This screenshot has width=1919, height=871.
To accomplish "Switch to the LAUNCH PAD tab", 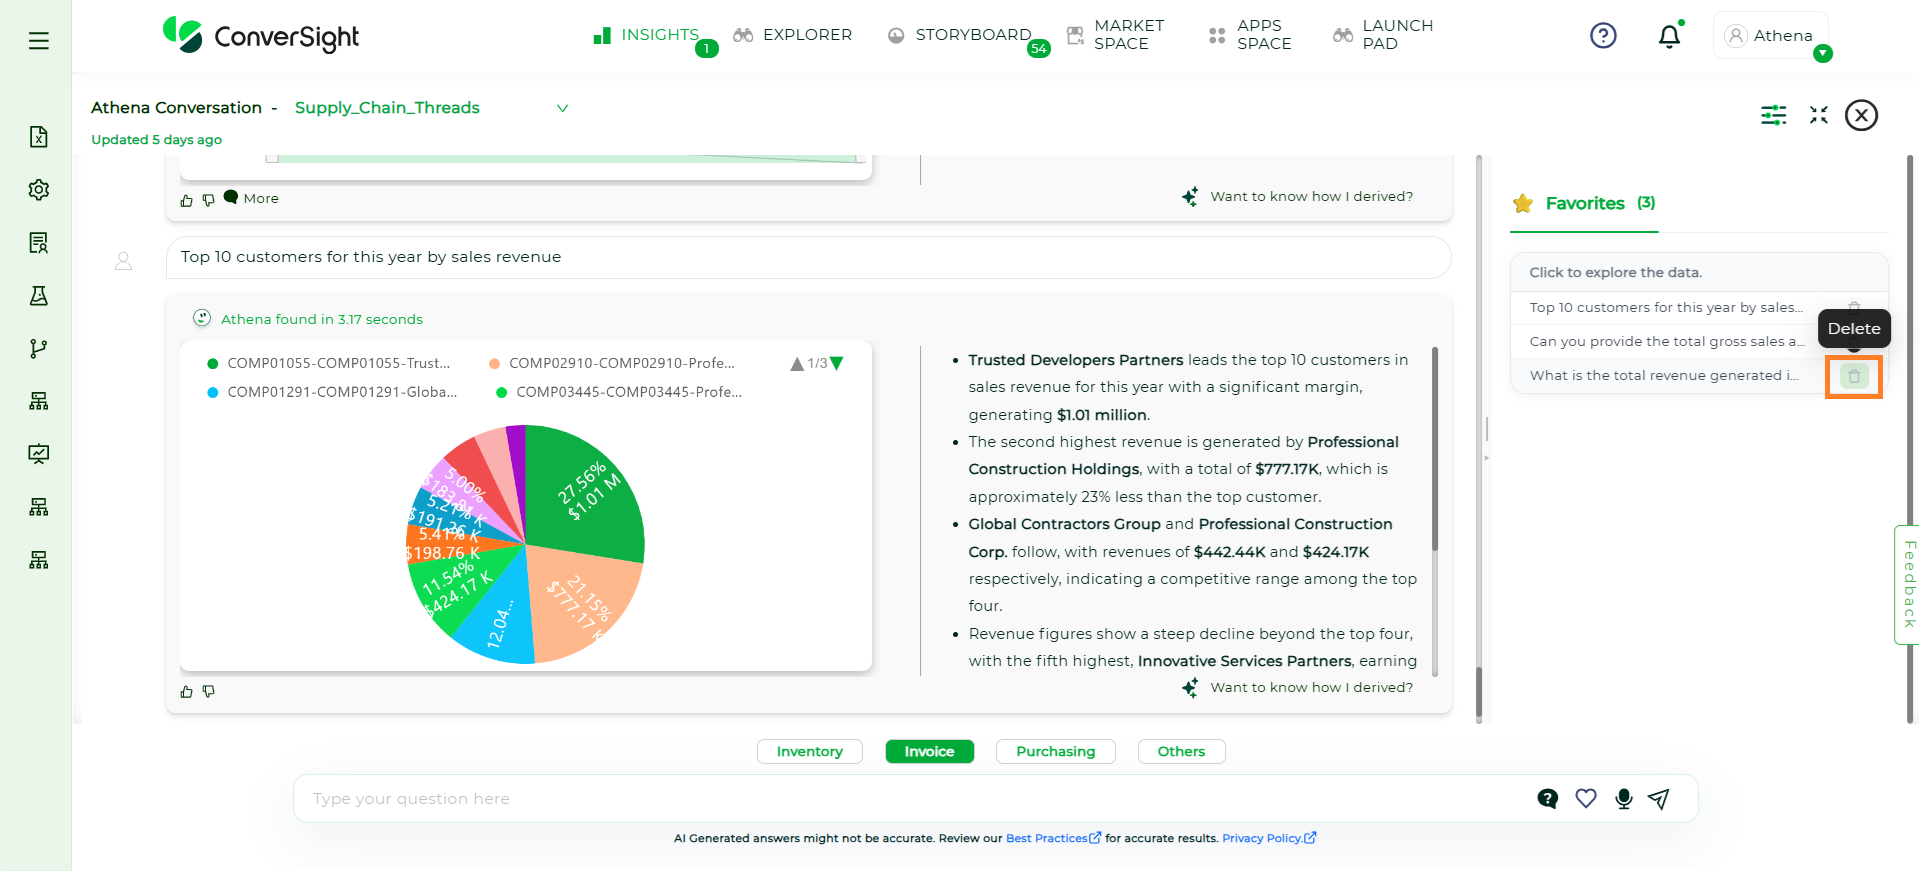I will coord(1384,35).
